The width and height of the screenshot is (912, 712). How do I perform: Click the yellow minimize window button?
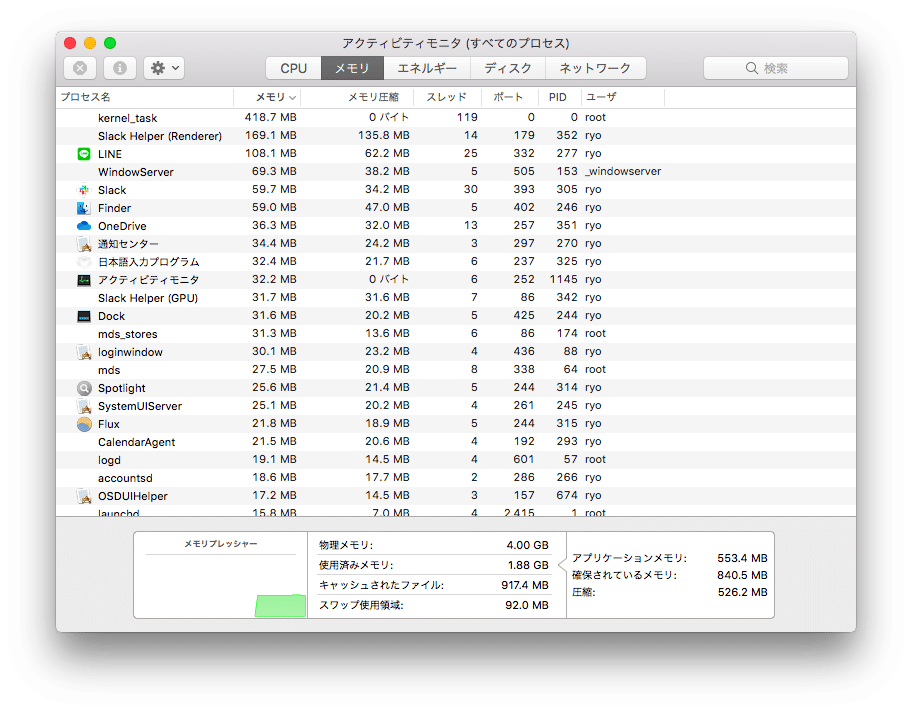pyautogui.click(x=90, y=43)
